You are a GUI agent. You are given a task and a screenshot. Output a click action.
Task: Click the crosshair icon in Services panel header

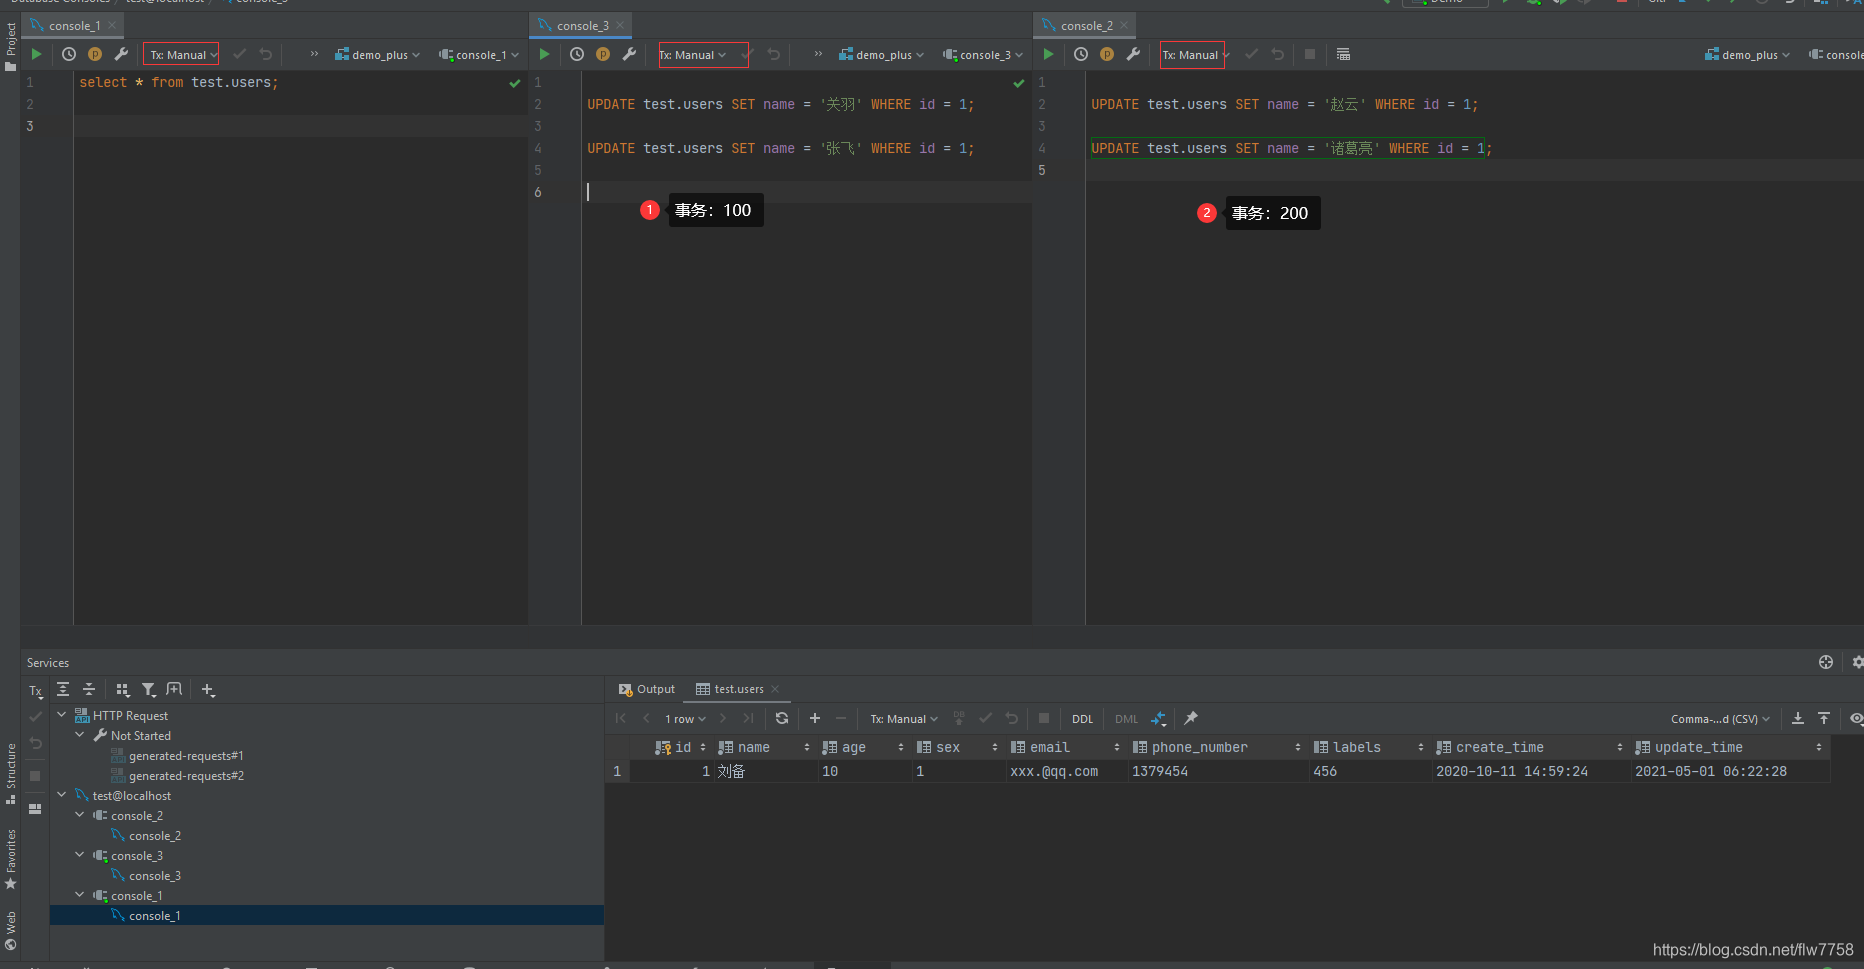pos(1826,662)
